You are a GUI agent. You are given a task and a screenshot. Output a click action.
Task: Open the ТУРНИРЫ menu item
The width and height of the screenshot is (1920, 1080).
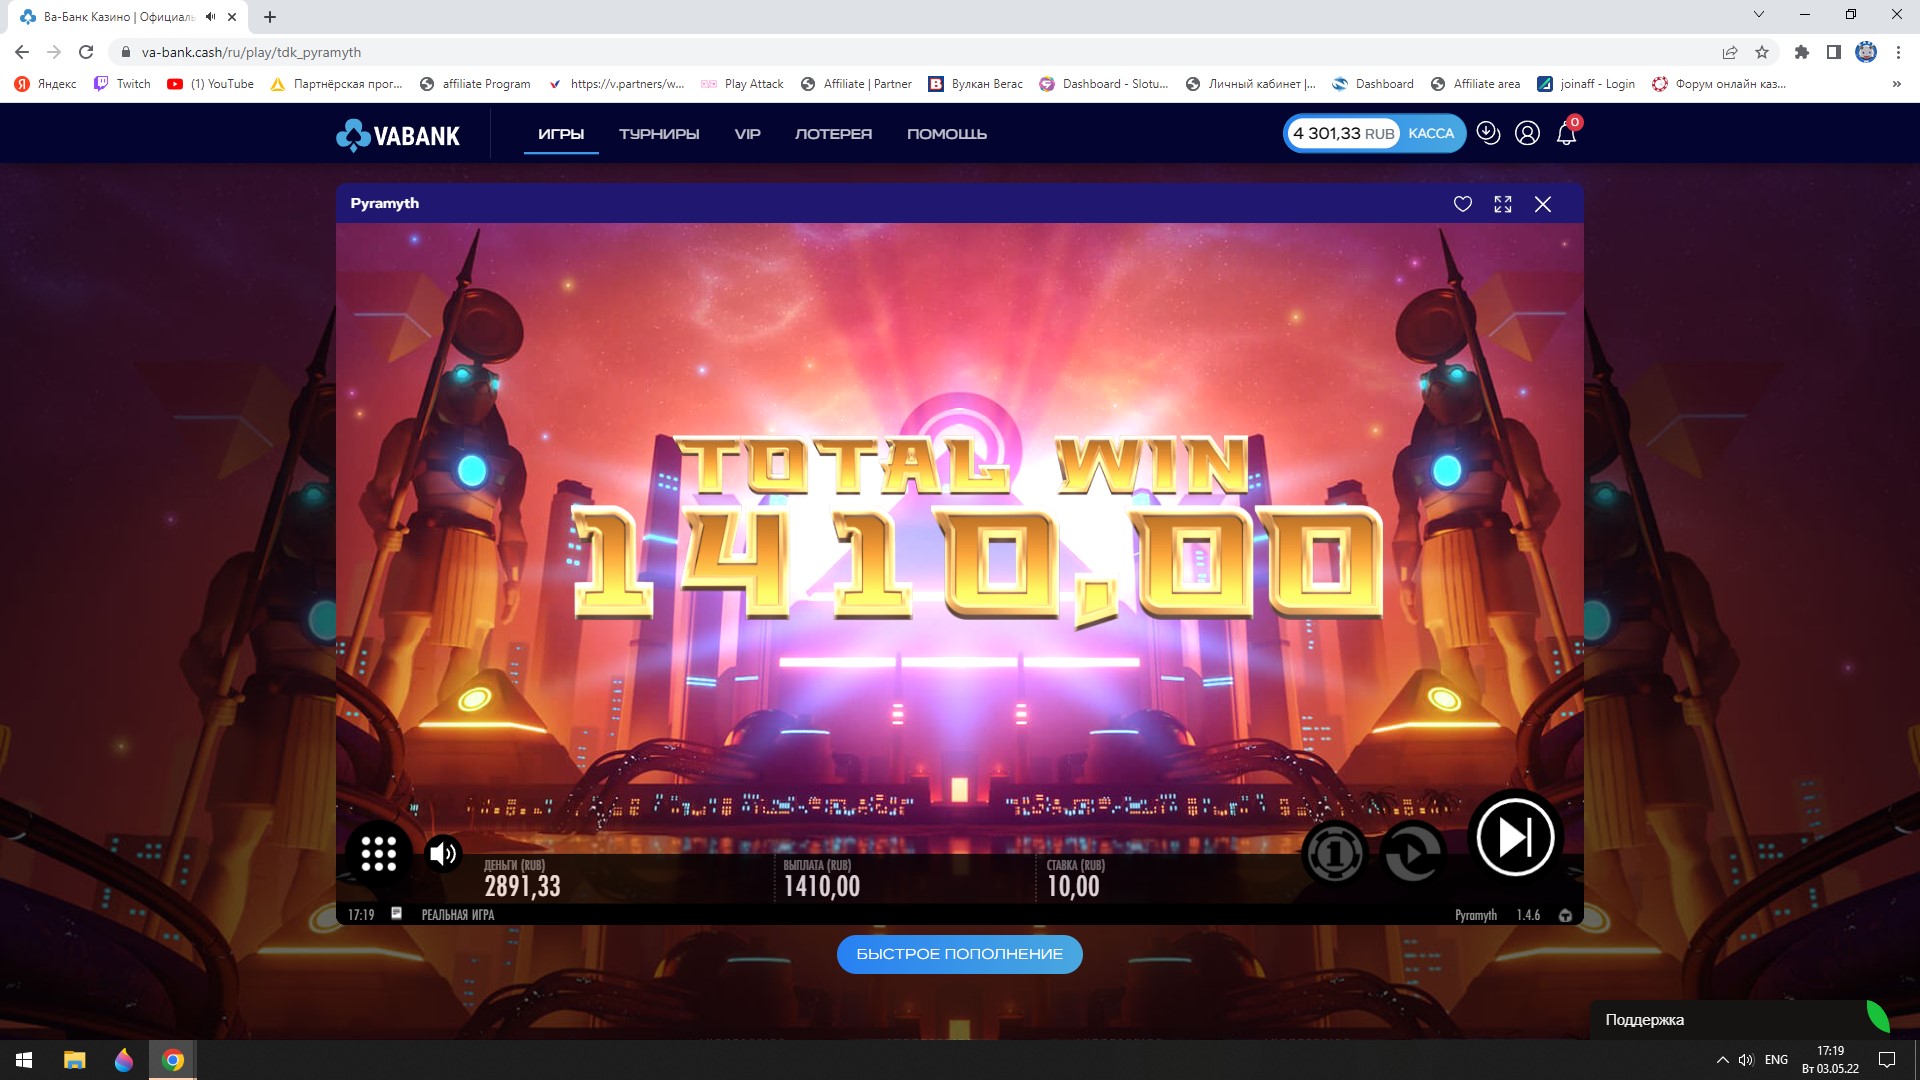tap(659, 134)
